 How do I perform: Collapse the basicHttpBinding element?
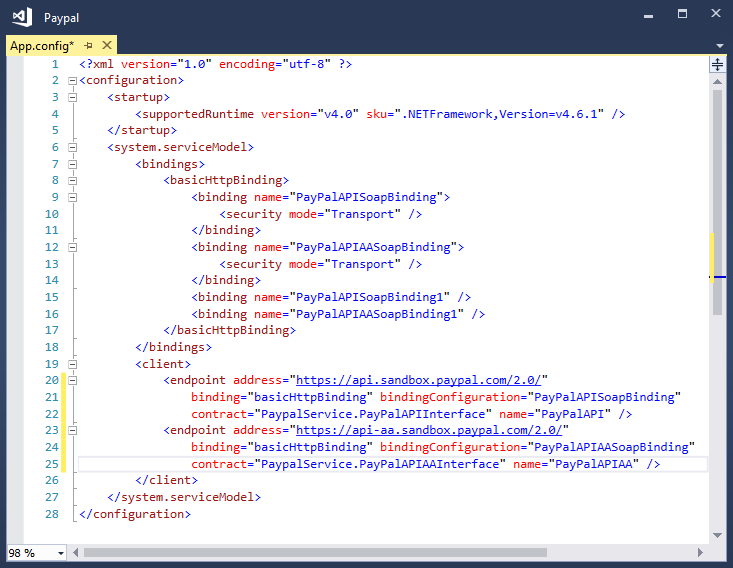72,181
